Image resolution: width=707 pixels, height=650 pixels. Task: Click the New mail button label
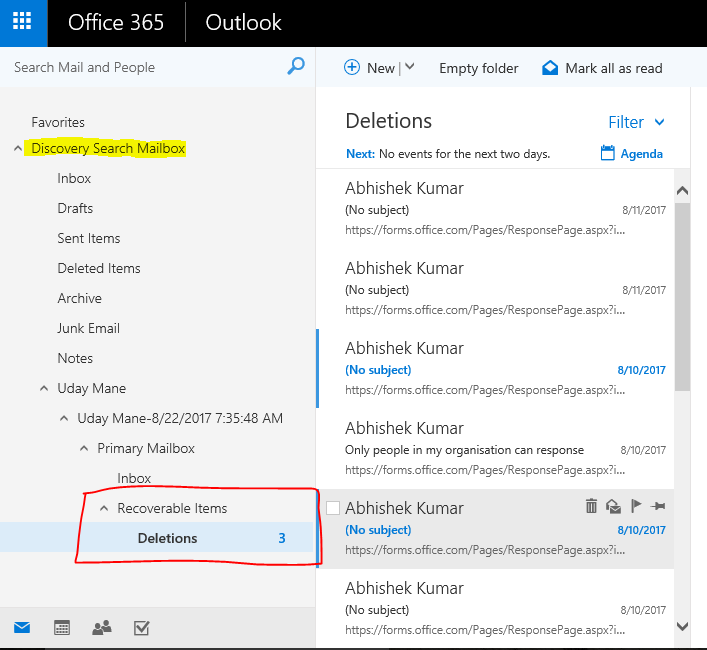click(381, 68)
